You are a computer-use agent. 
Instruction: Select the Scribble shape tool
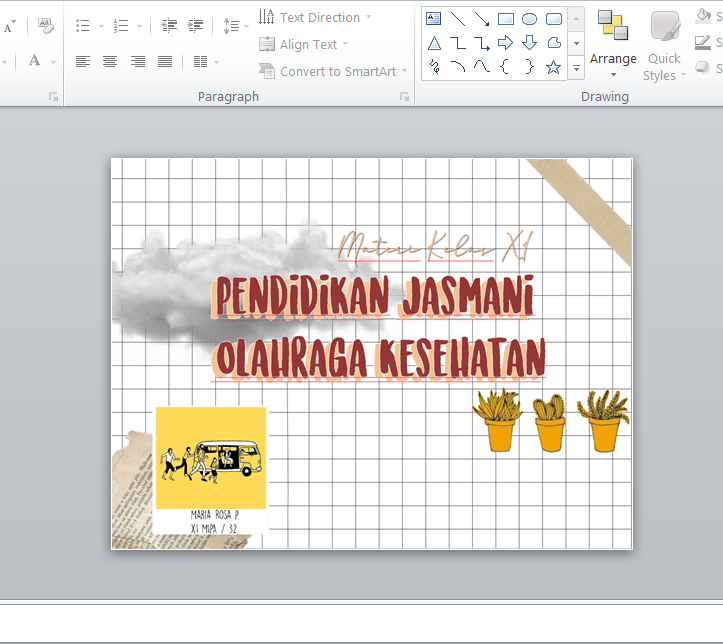tap(434, 67)
